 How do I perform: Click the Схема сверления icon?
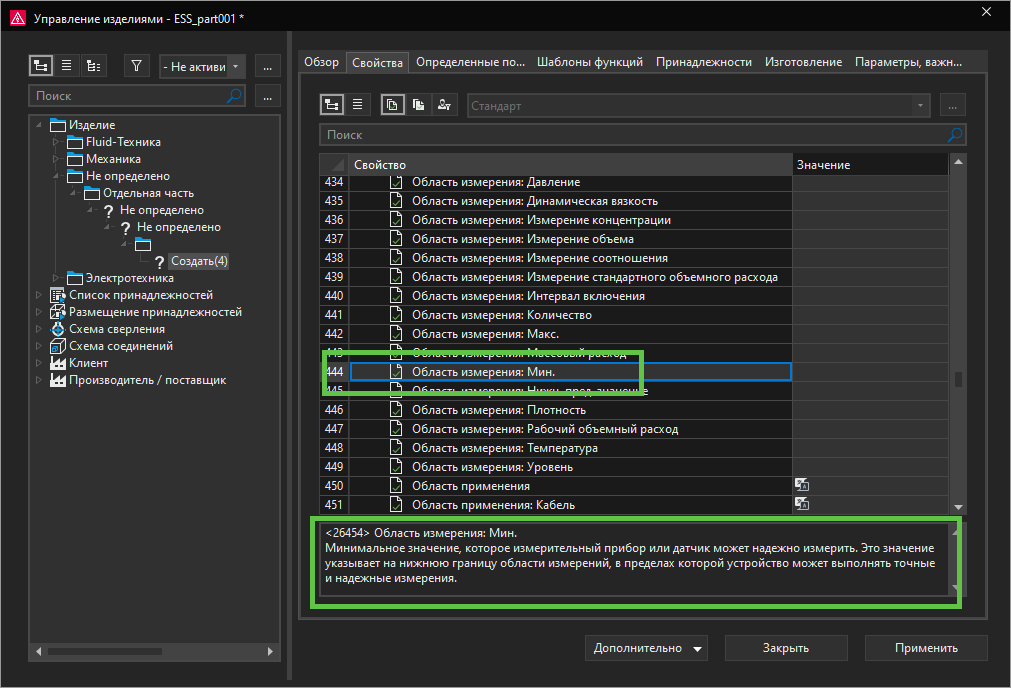pos(57,329)
